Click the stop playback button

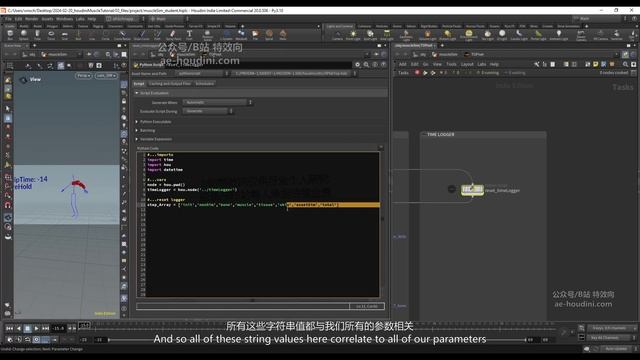click(x=27, y=328)
